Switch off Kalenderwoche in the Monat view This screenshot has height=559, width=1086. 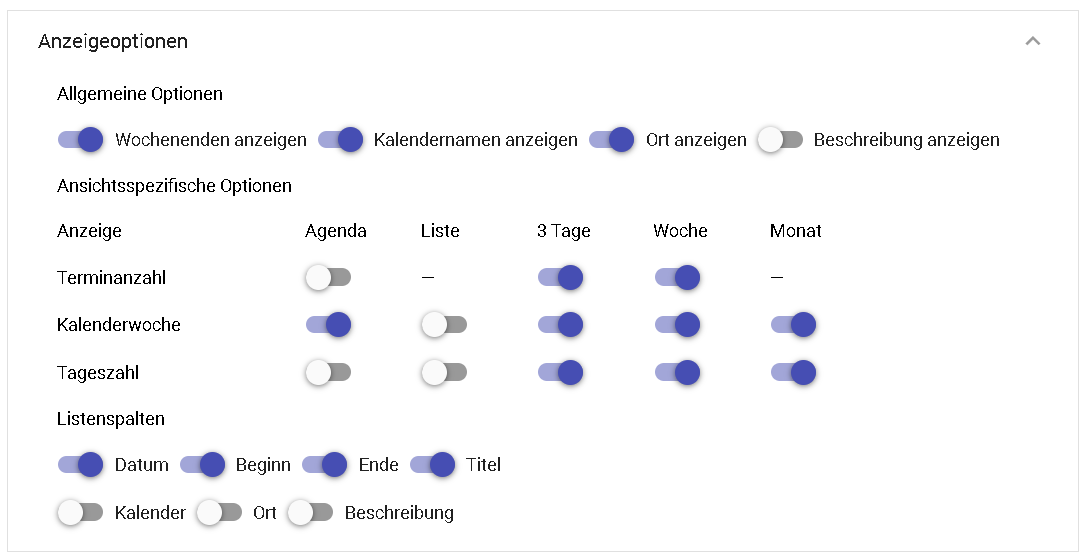coord(794,325)
